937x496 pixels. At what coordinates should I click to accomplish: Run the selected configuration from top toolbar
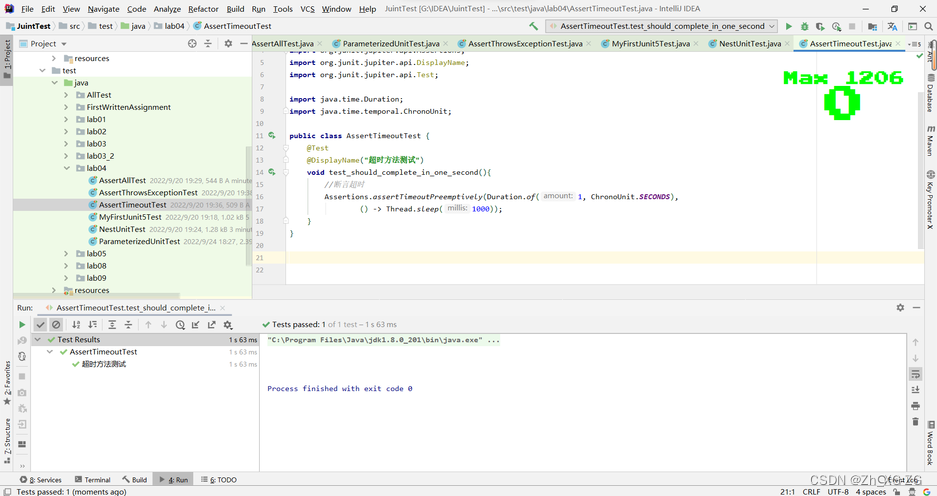[789, 26]
